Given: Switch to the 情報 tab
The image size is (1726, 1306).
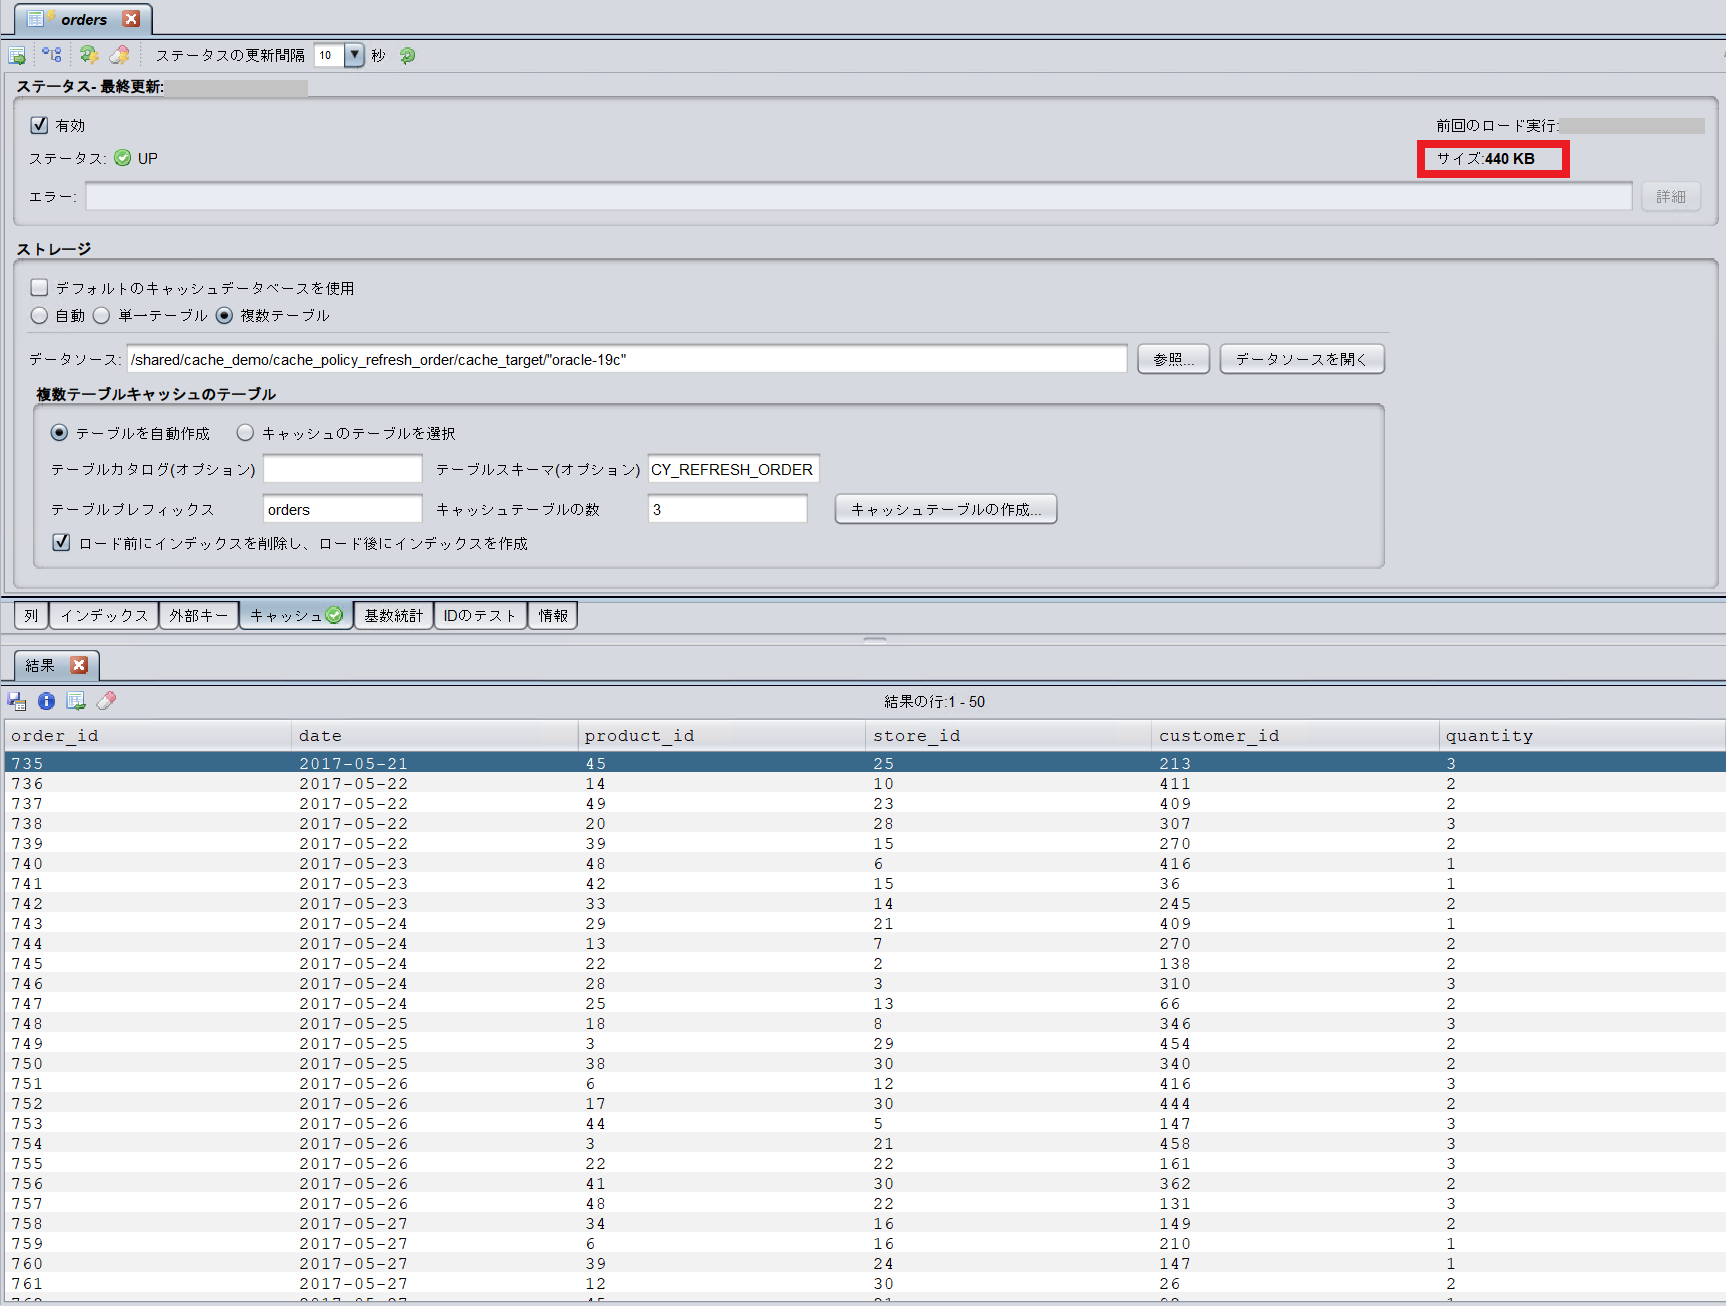Looking at the screenshot, I should point(553,615).
